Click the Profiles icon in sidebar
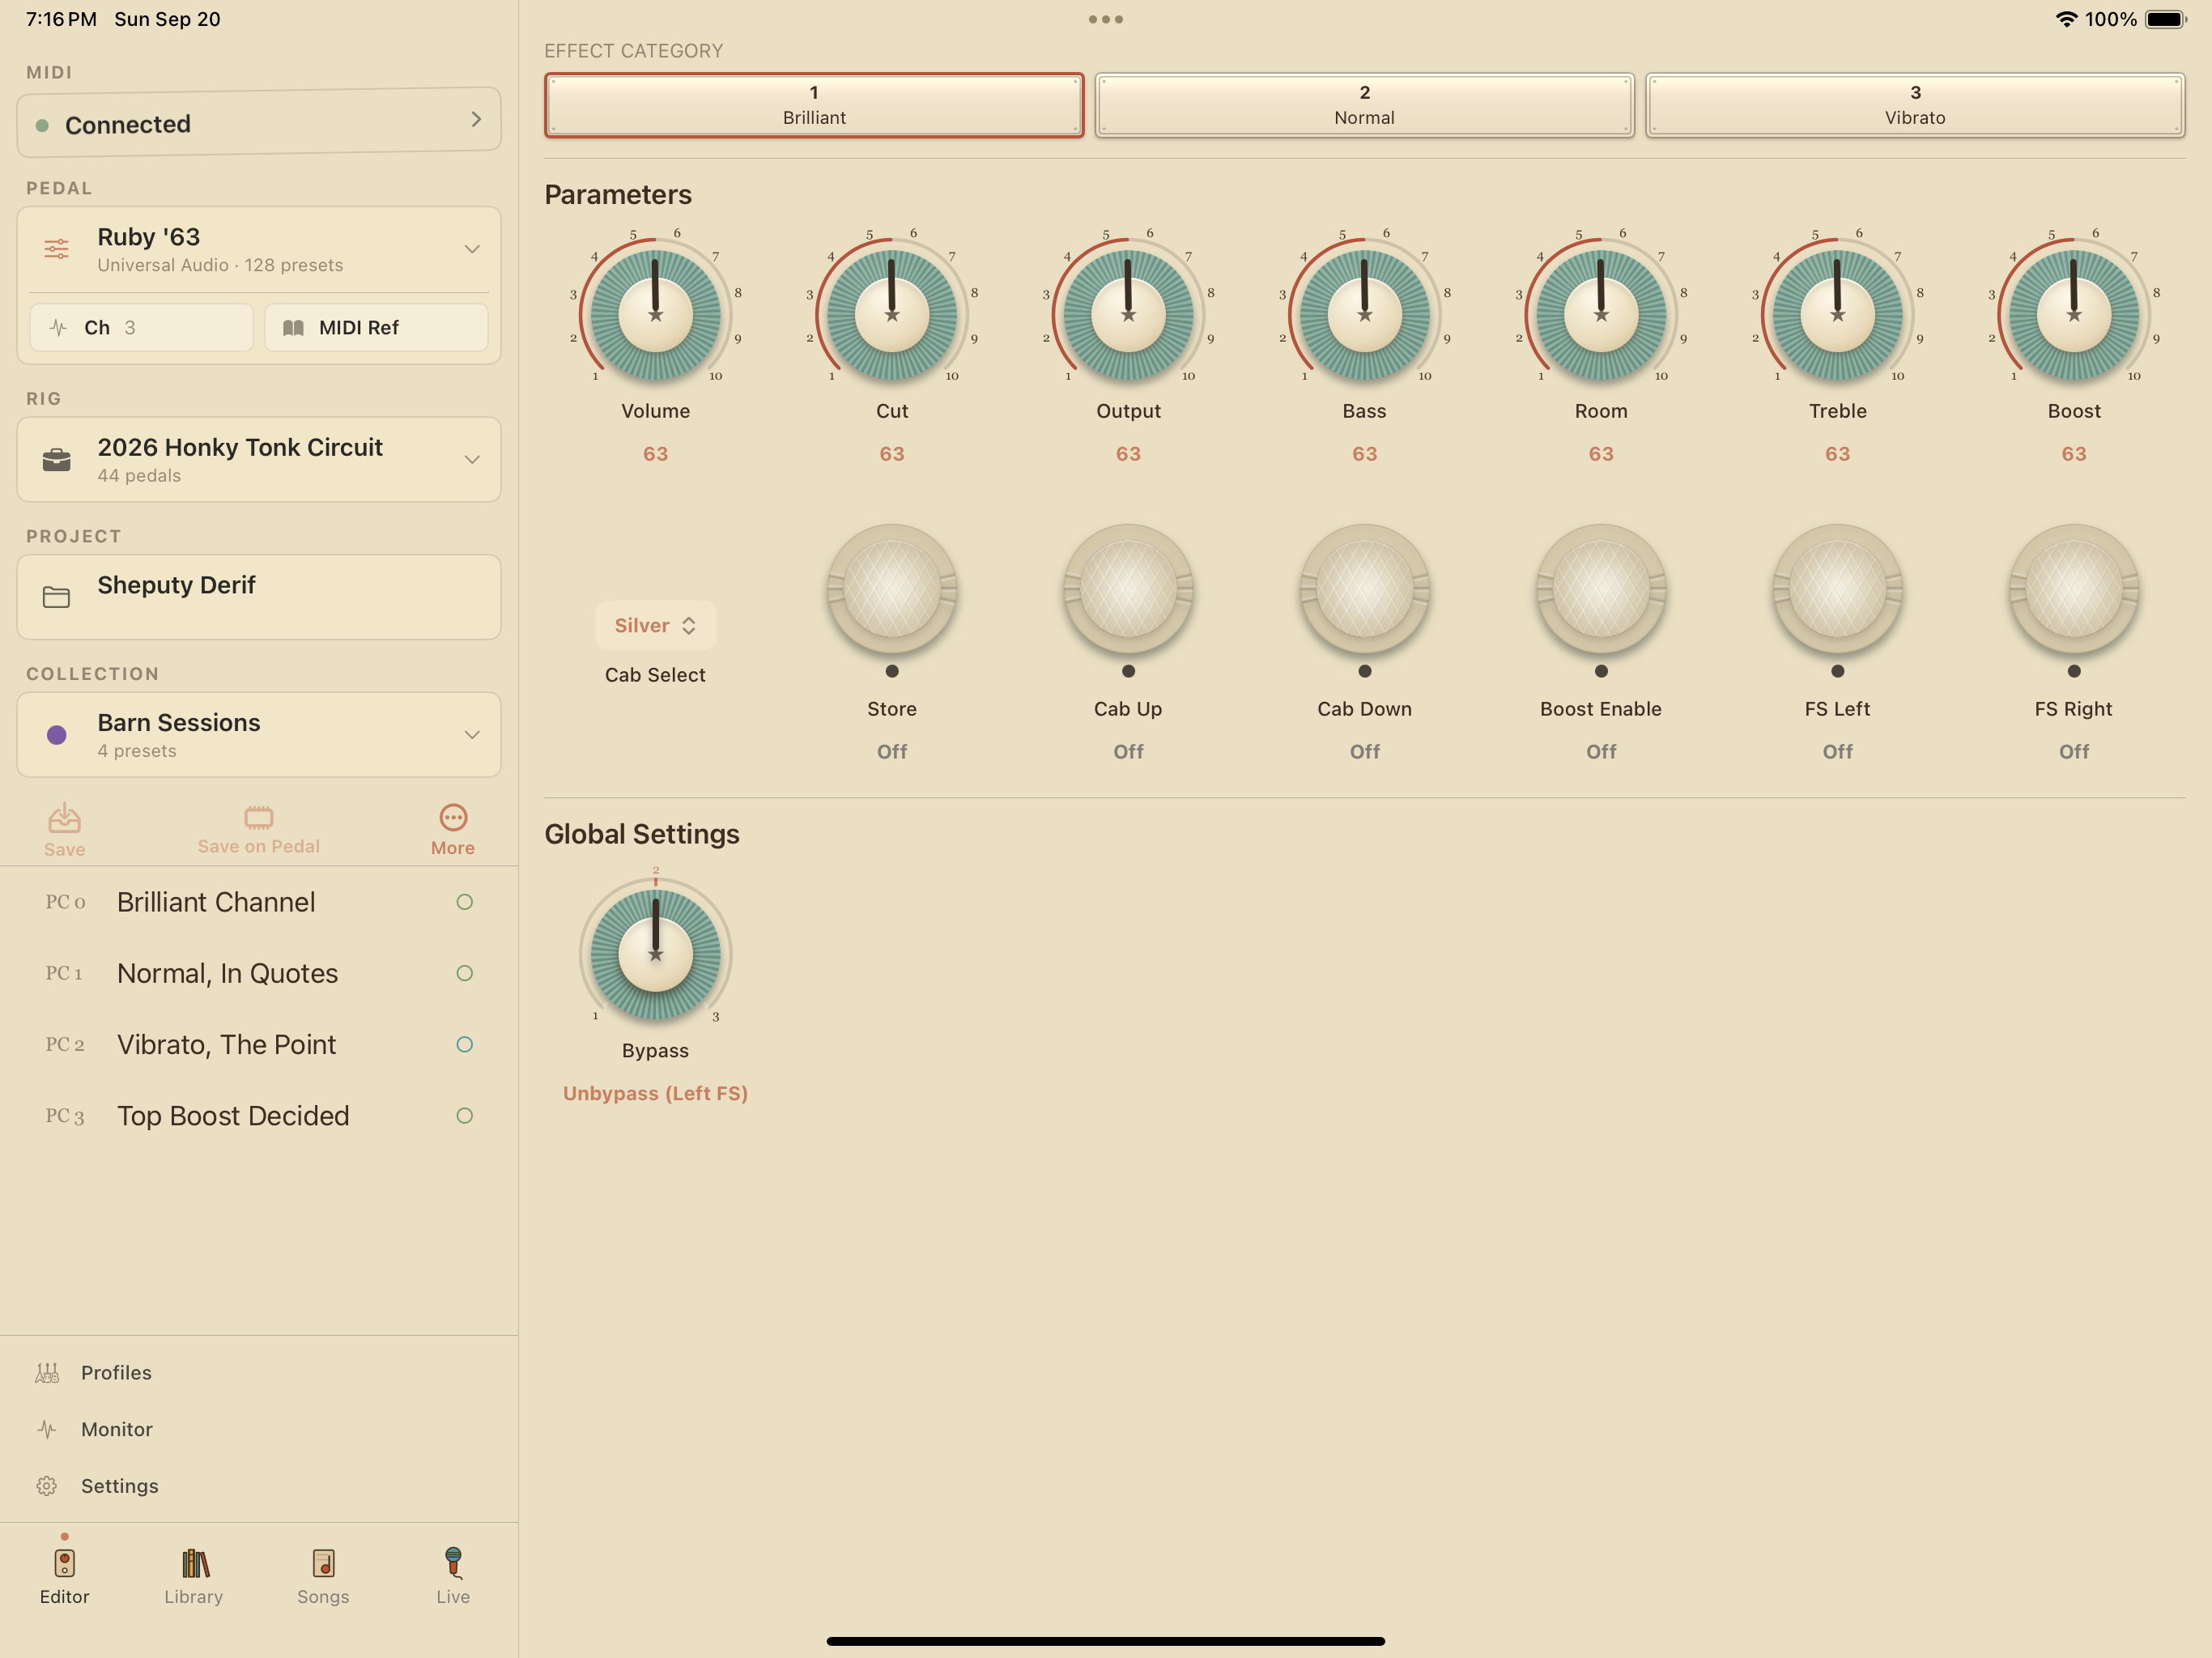 pos(47,1373)
